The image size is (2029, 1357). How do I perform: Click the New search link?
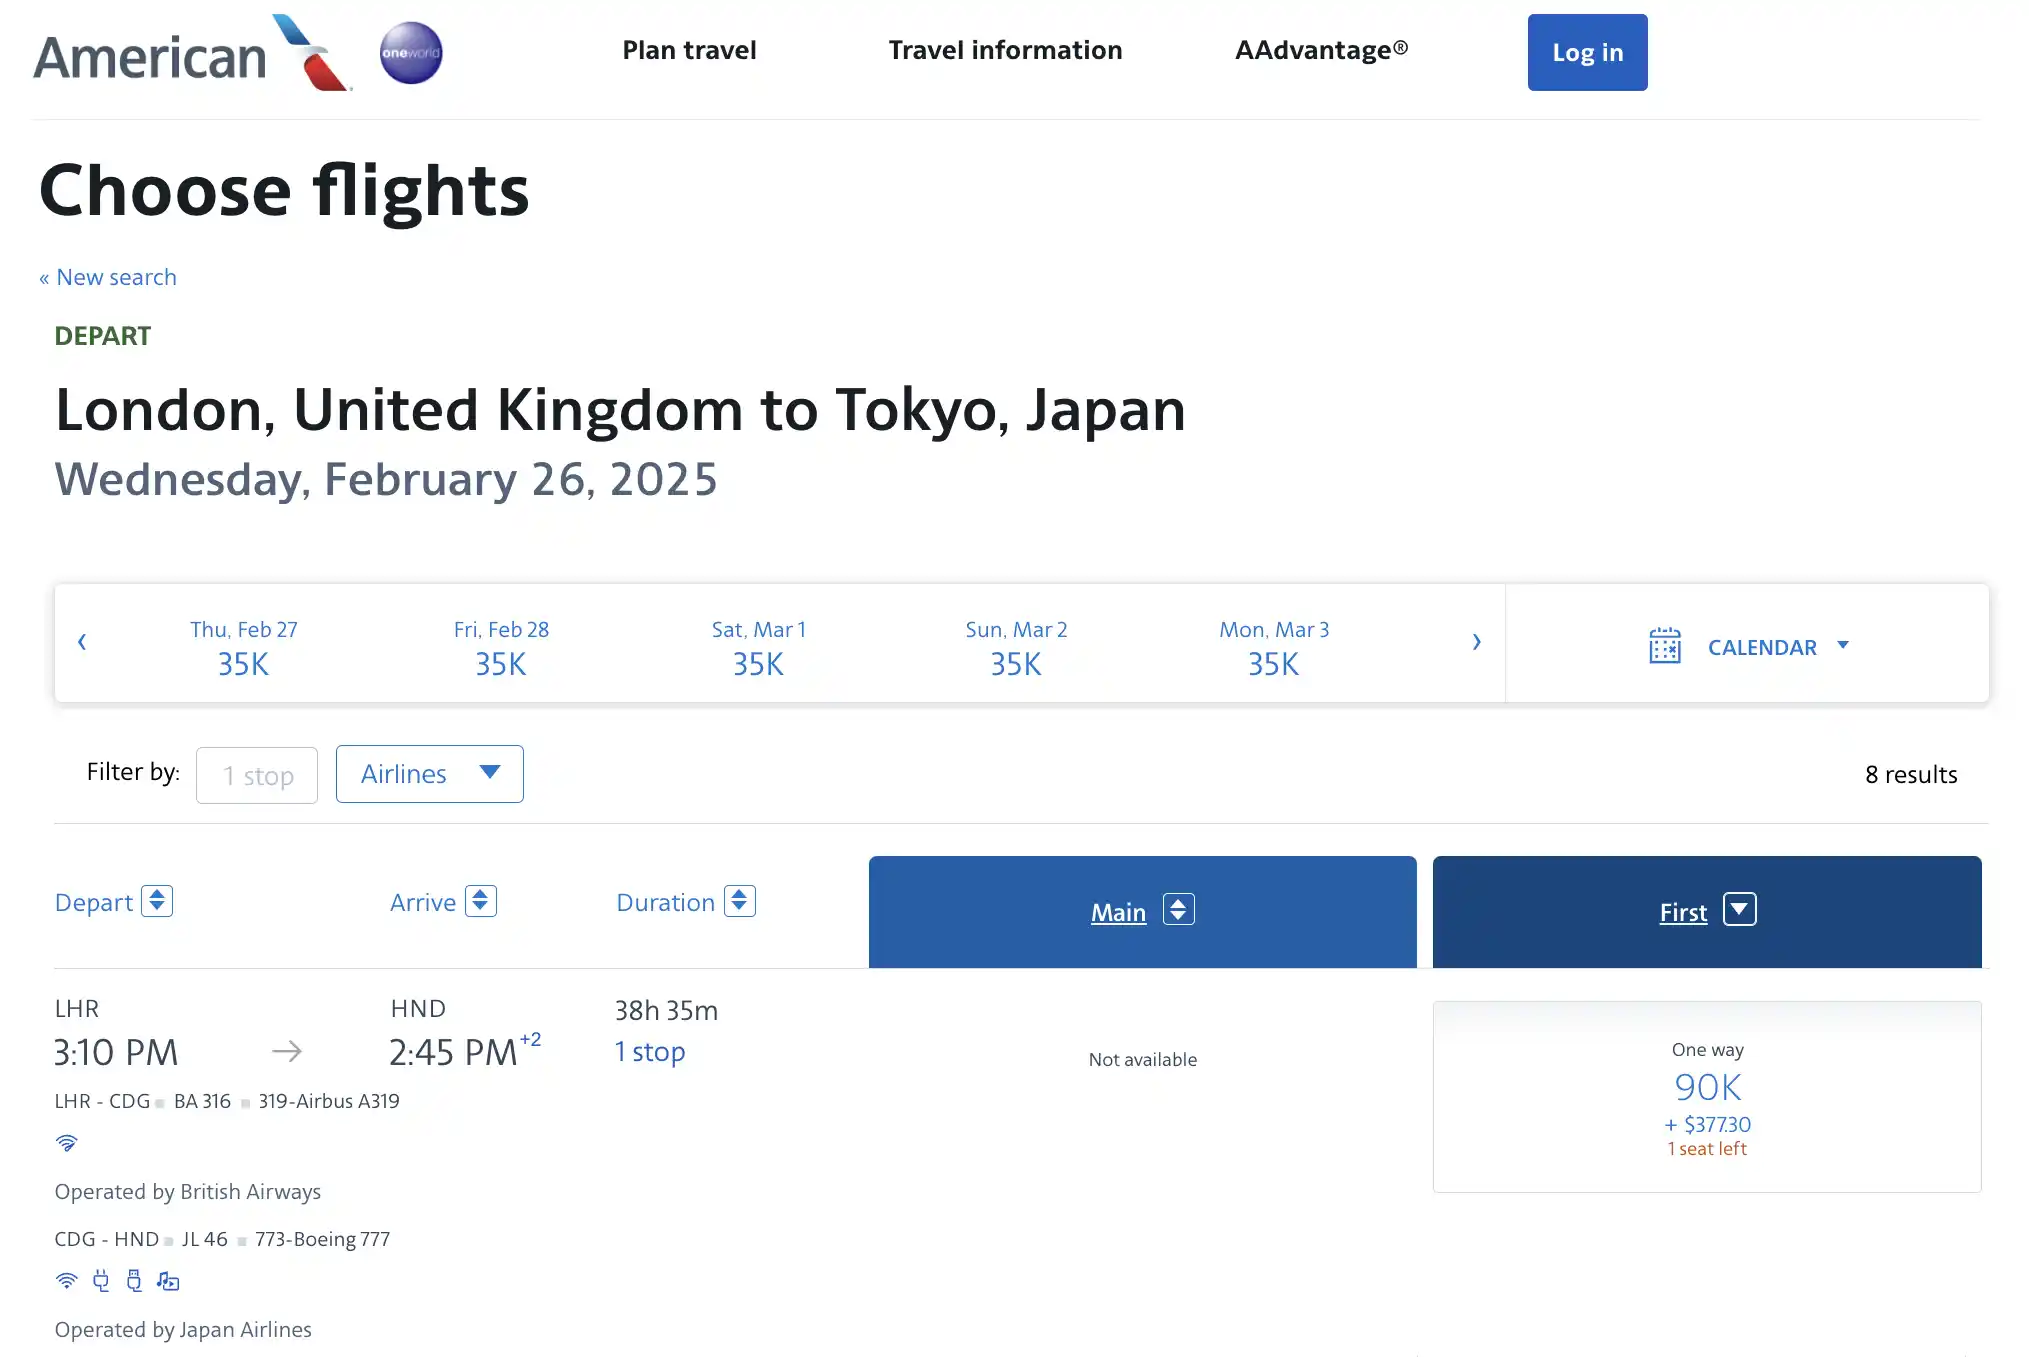106,276
